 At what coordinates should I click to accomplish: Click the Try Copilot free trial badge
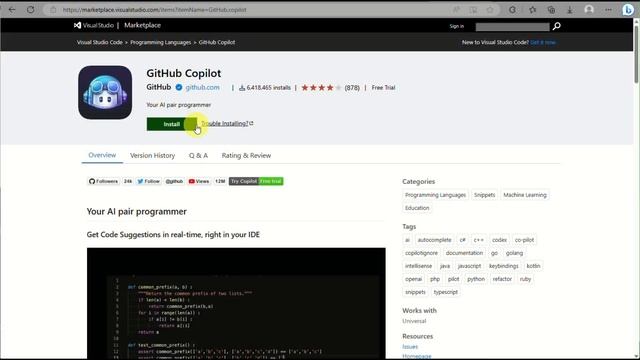pos(256,181)
